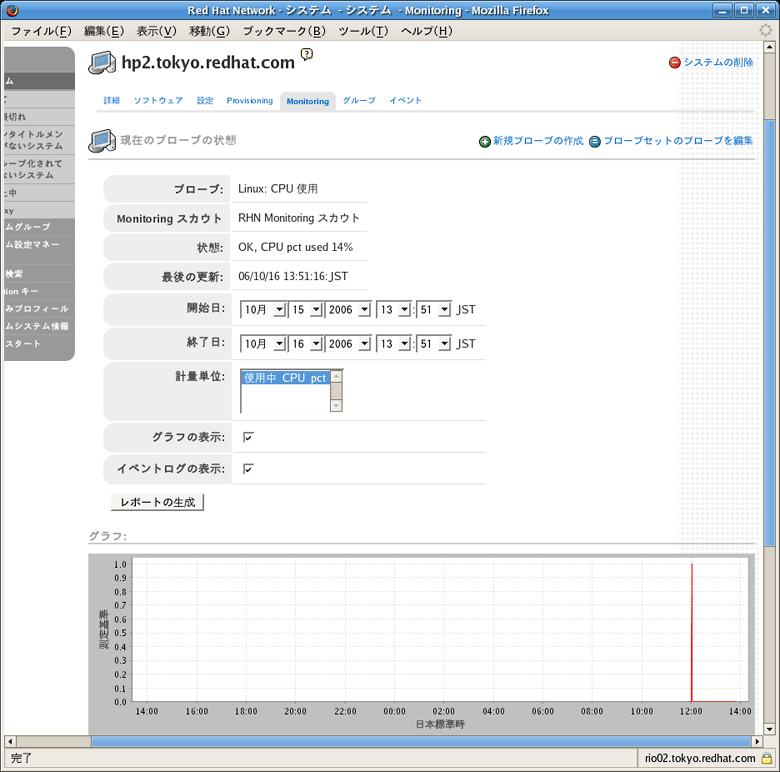Select the Monitoring tab
The image size is (780, 772).
[307, 101]
